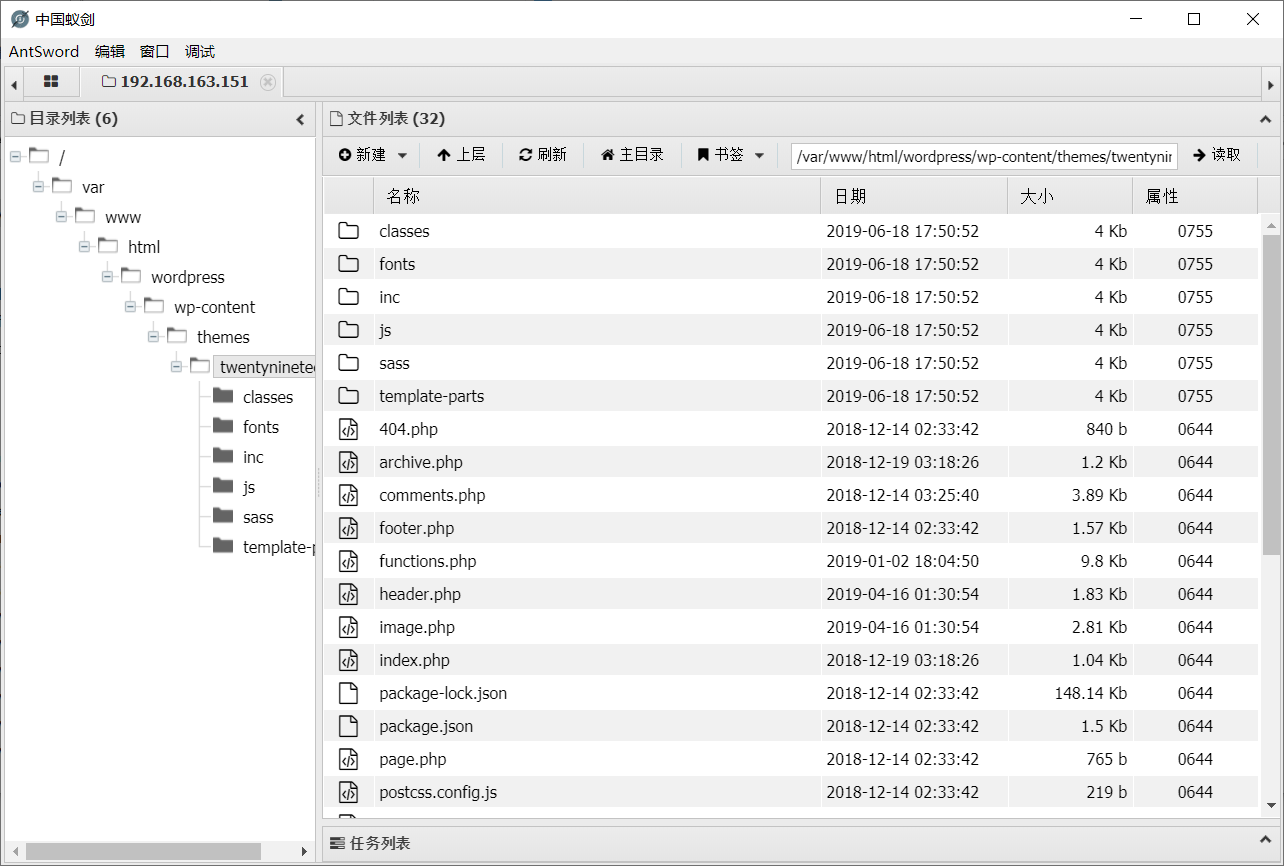This screenshot has height=866, width=1284.
Task: Select inc folder in directory tree
Action: [x=253, y=457]
